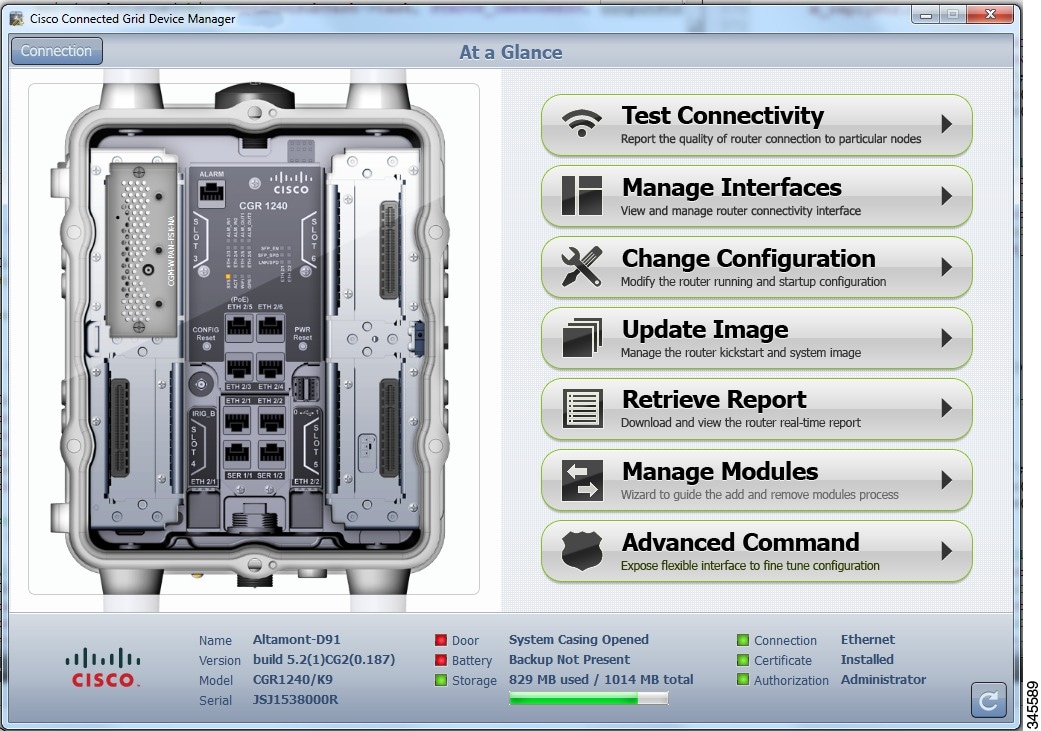Click the System Casing Opened status text
The width and height of the screenshot is (1041, 731).
579,639
